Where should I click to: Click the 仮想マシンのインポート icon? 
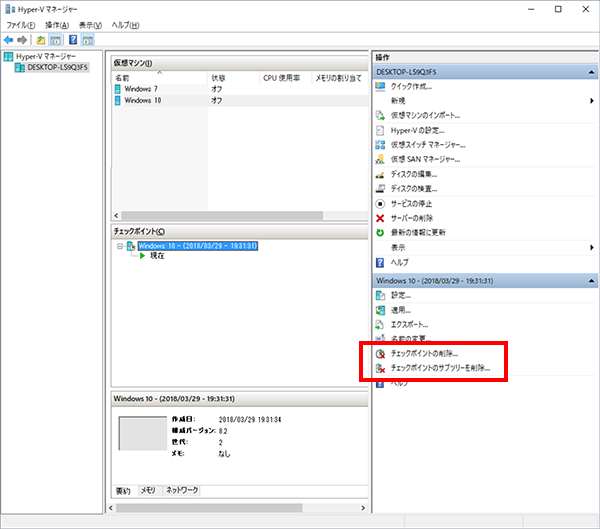[380, 116]
